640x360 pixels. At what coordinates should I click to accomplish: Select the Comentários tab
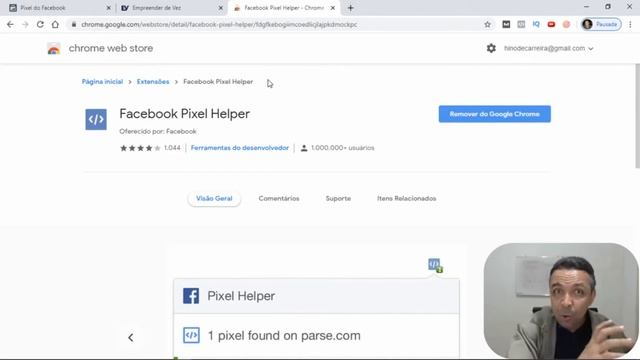click(279, 198)
